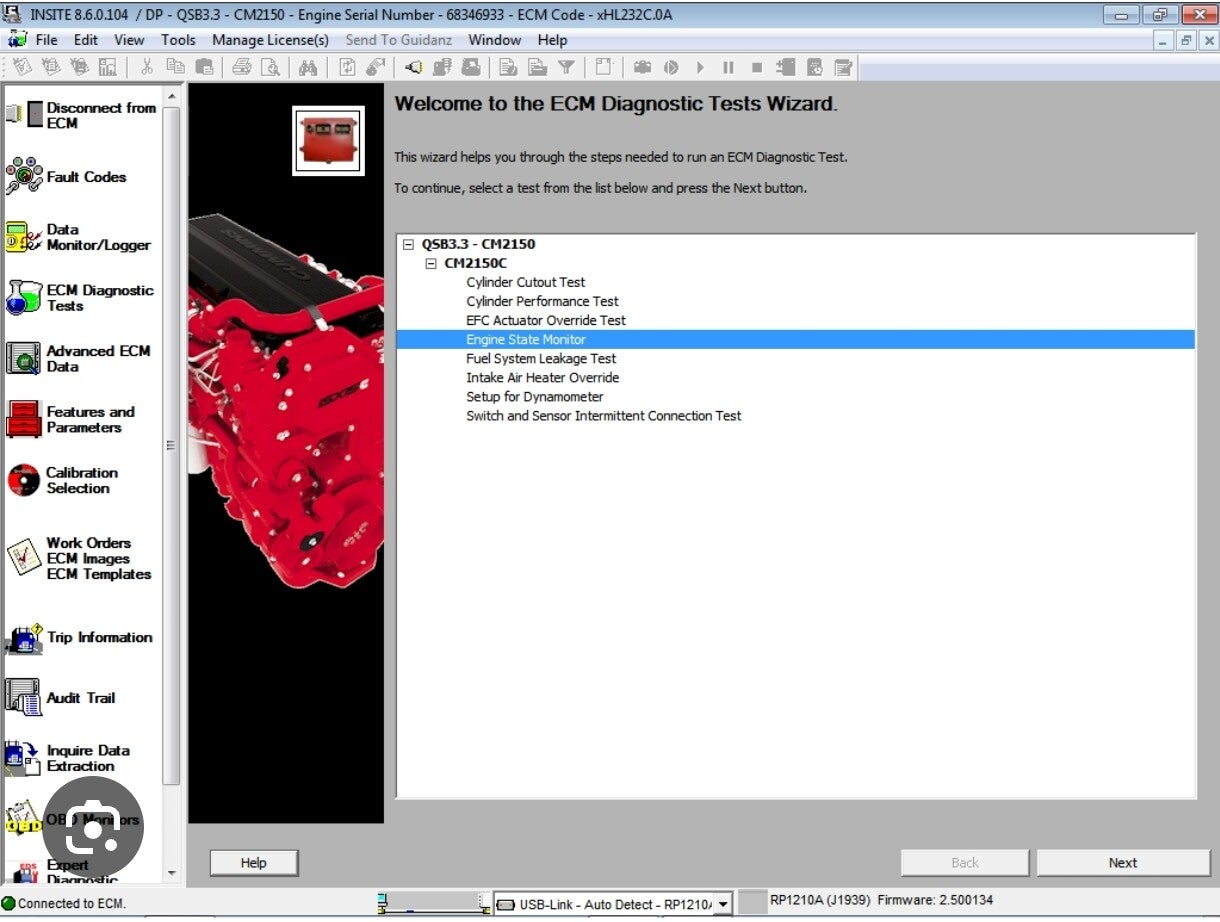Open Fault Codes in the sidebar
1220x922 pixels.
67,177
